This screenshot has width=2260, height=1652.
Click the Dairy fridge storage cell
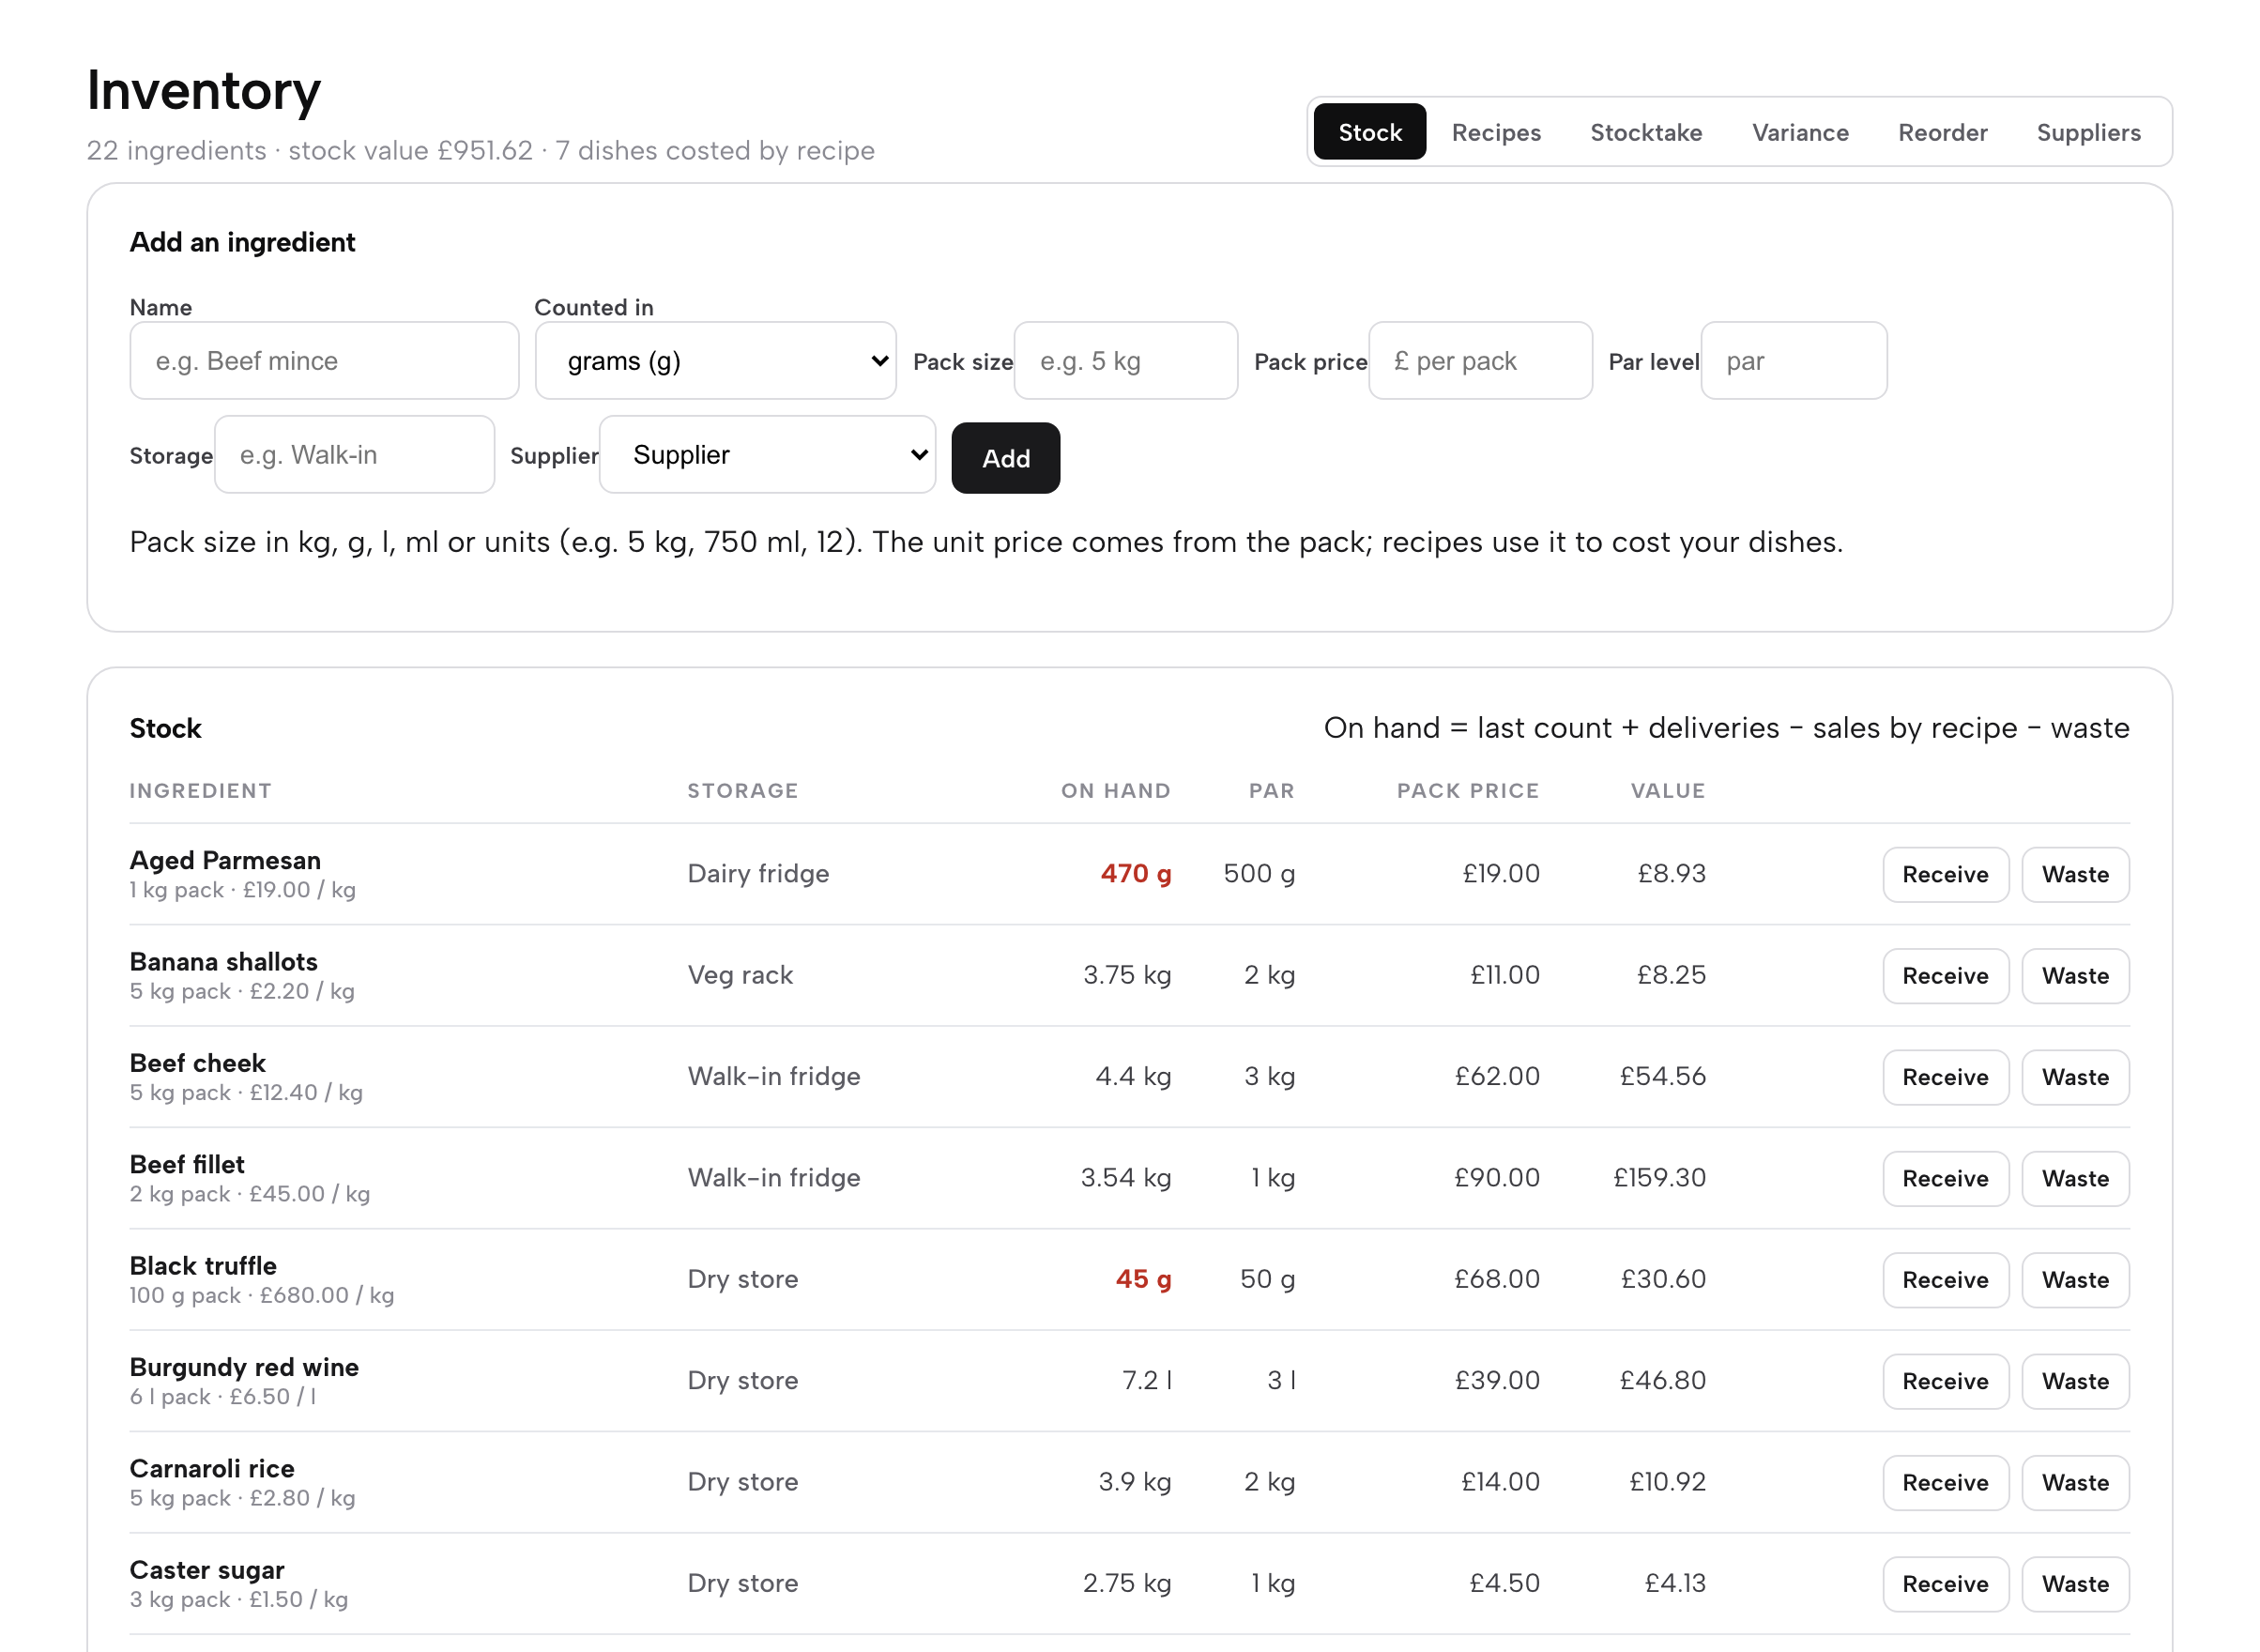[x=758, y=873]
